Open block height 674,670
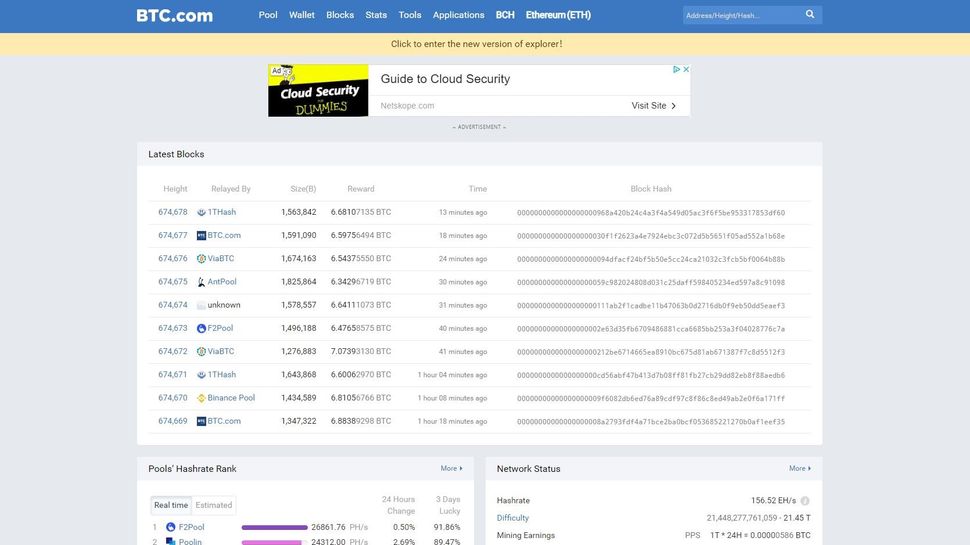Image resolution: width=970 pixels, height=545 pixels. tap(173, 398)
